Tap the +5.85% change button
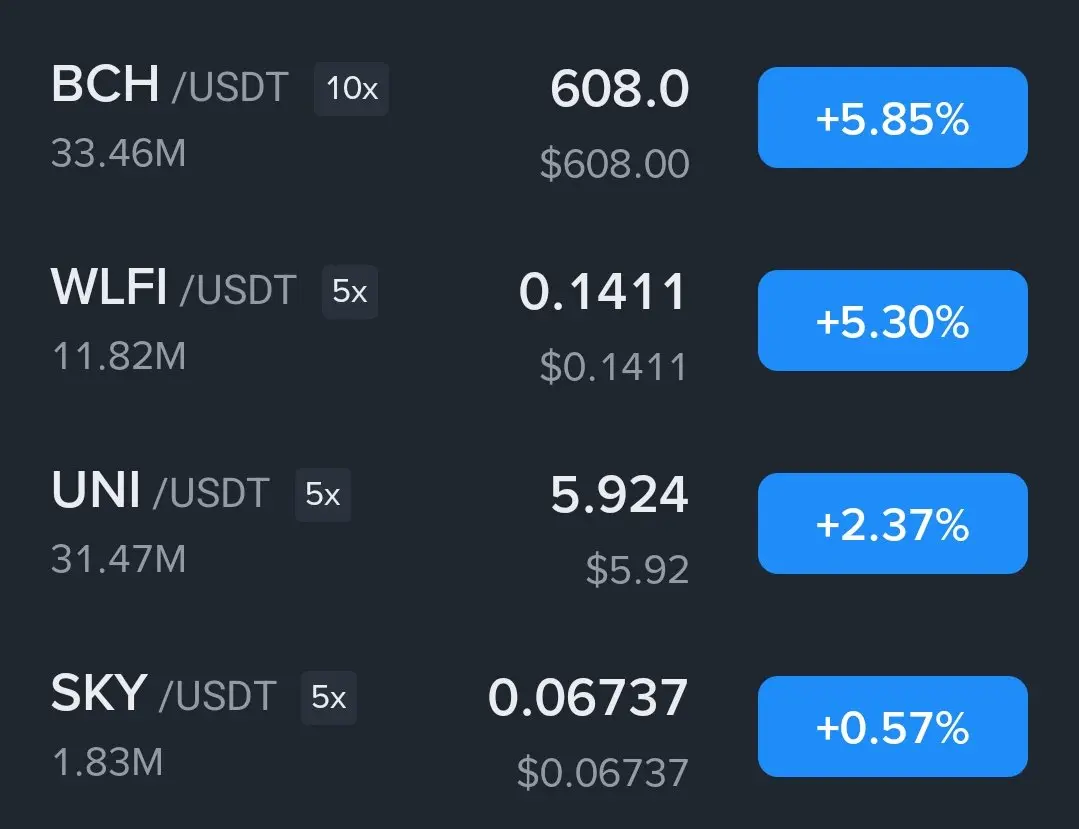The height and width of the screenshot is (829, 1079). pos(893,118)
